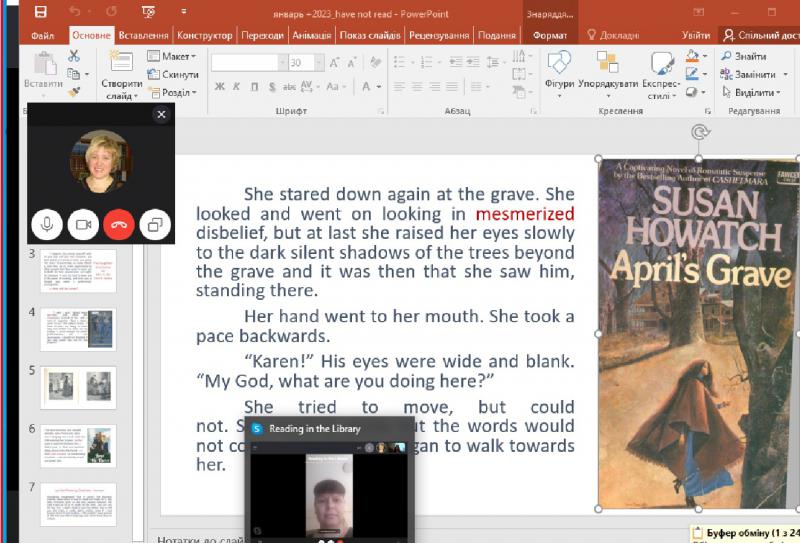Rotate the book cover image with the rotation handle

click(x=700, y=132)
